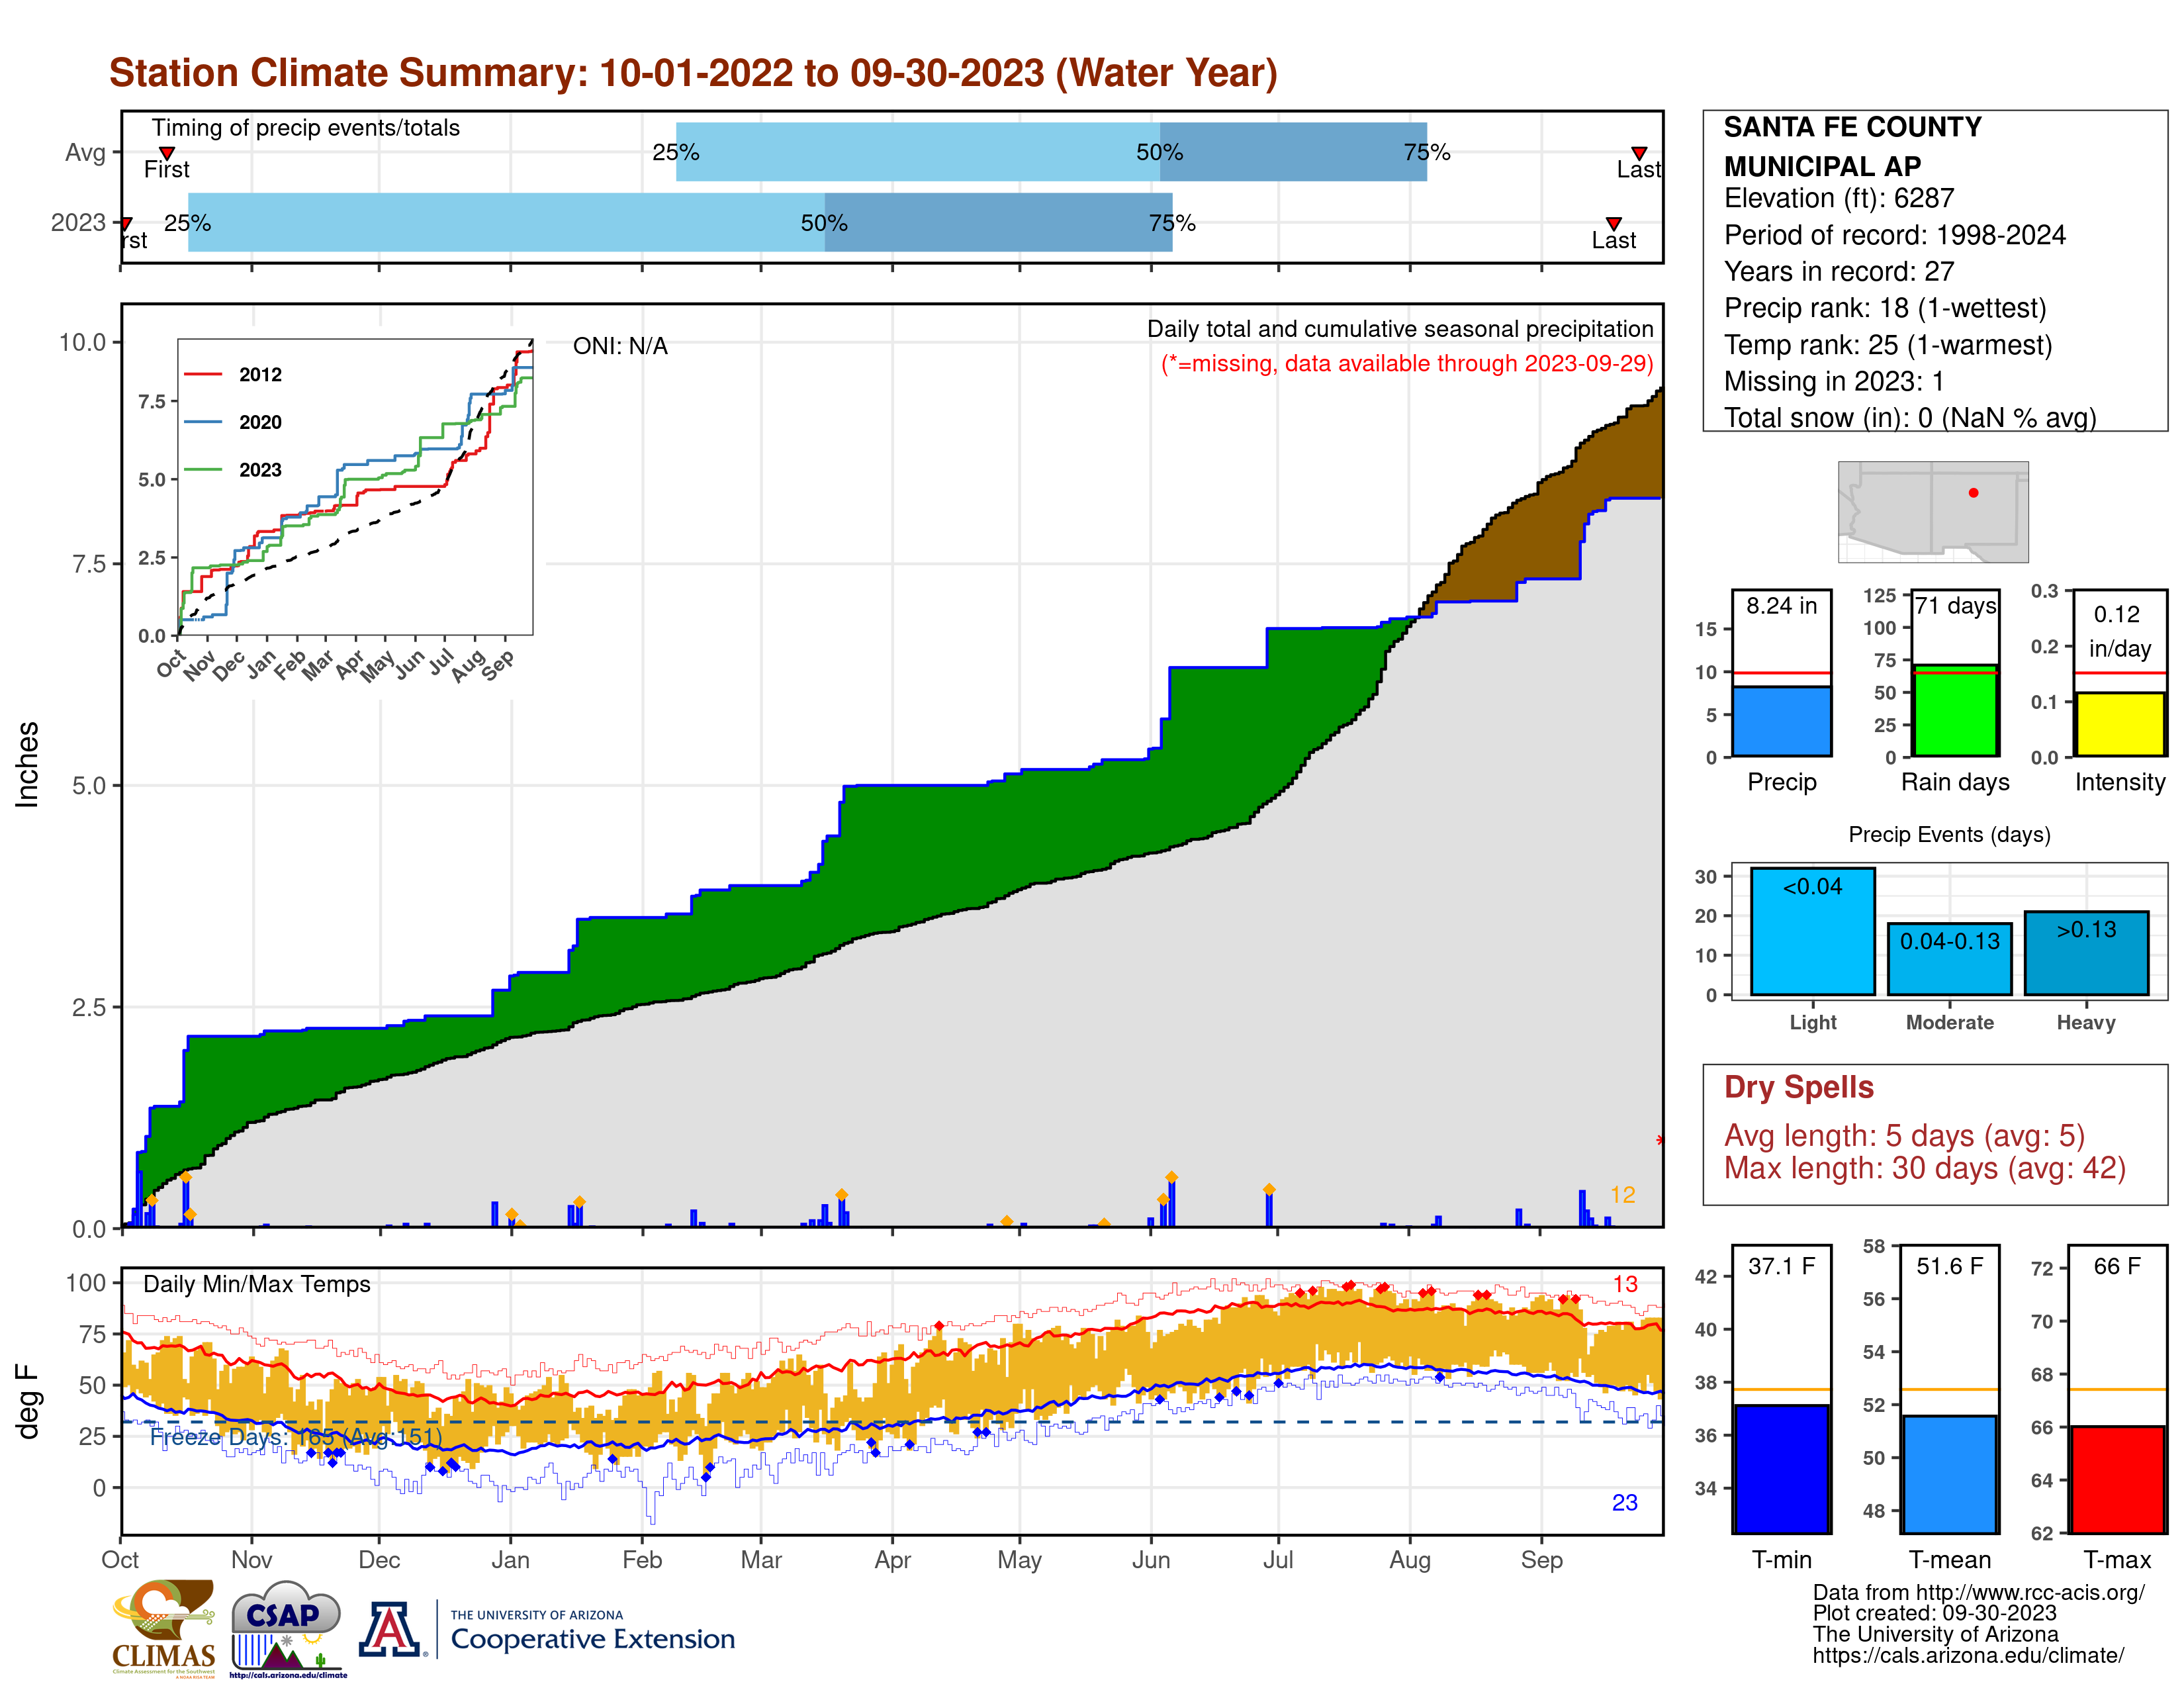Click the Inches y-axis label
Image resolution: width=2184 pixels, height=1688 pixels.
coord(27,765)
